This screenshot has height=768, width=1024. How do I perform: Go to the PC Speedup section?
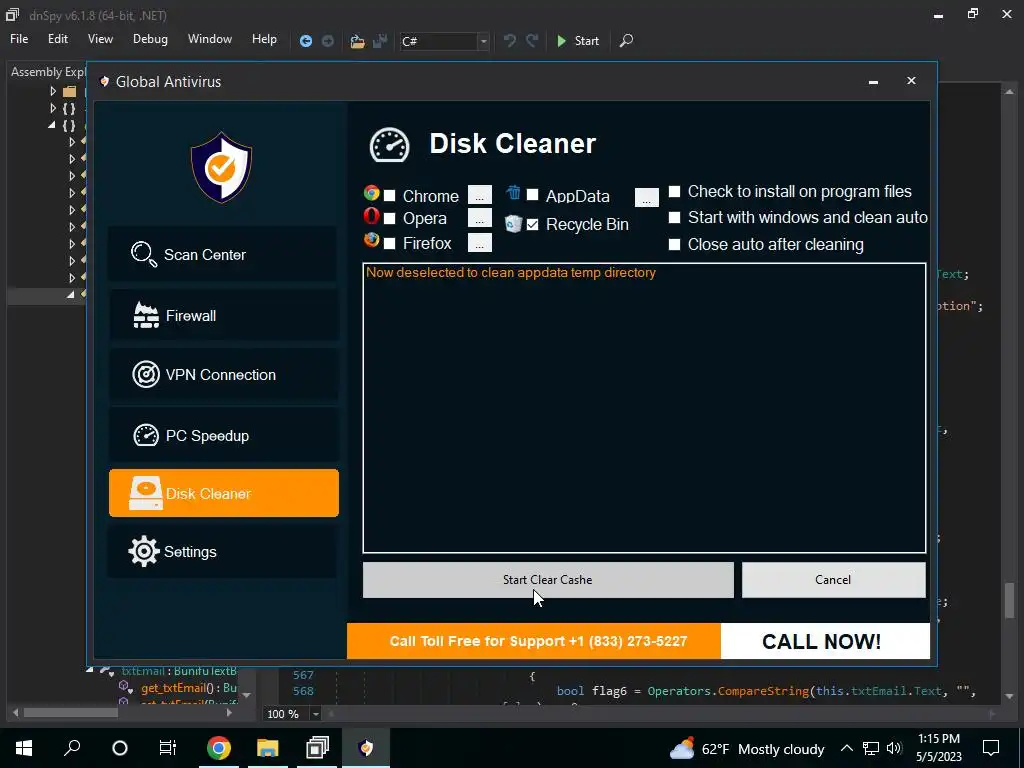(x=223, y=436)
